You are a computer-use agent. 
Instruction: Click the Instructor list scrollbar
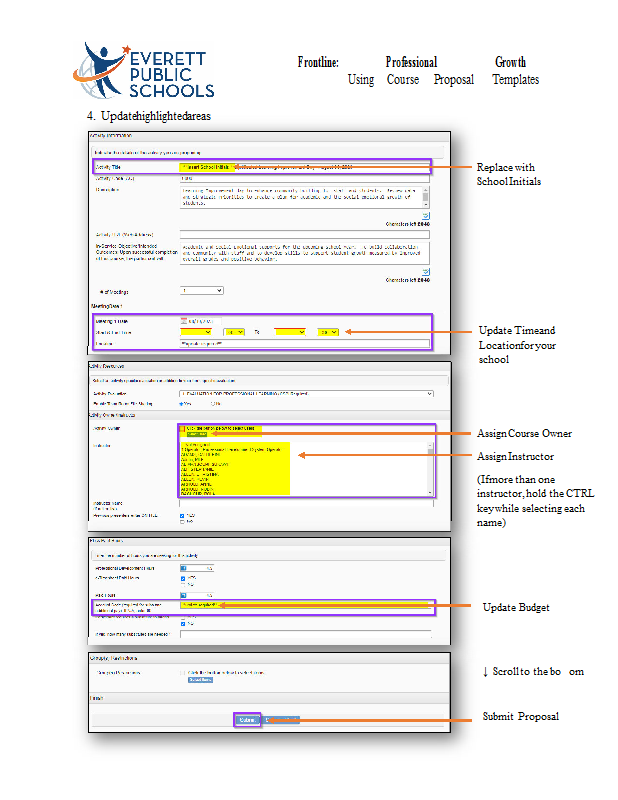click(x=431, y=468)
